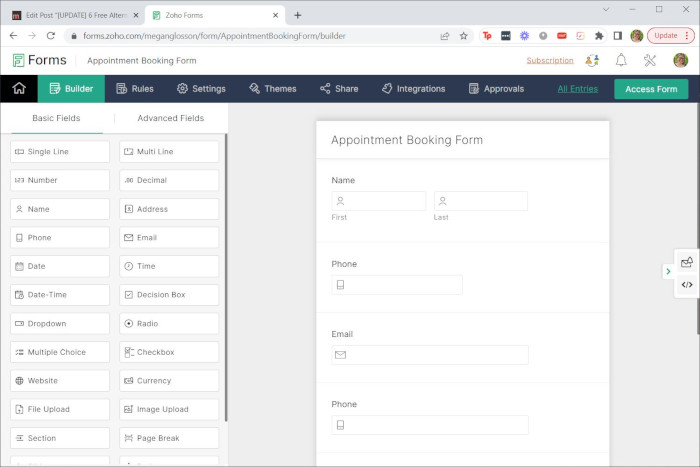Open the Subscription link
The image size is (700, 467).
click(x=550, y=60)
